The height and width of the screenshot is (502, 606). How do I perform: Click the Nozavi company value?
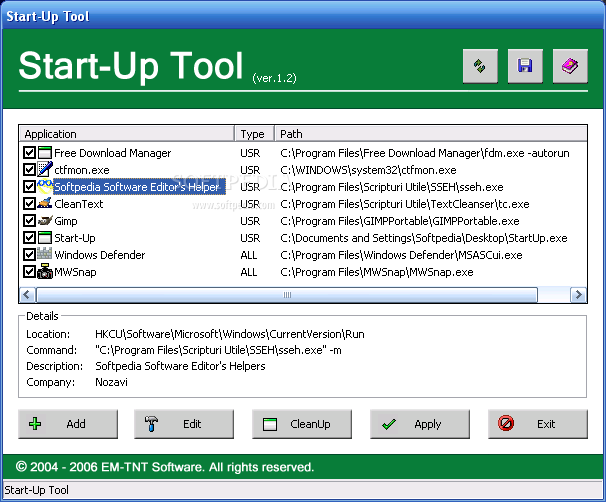click(x=111, y=382)
